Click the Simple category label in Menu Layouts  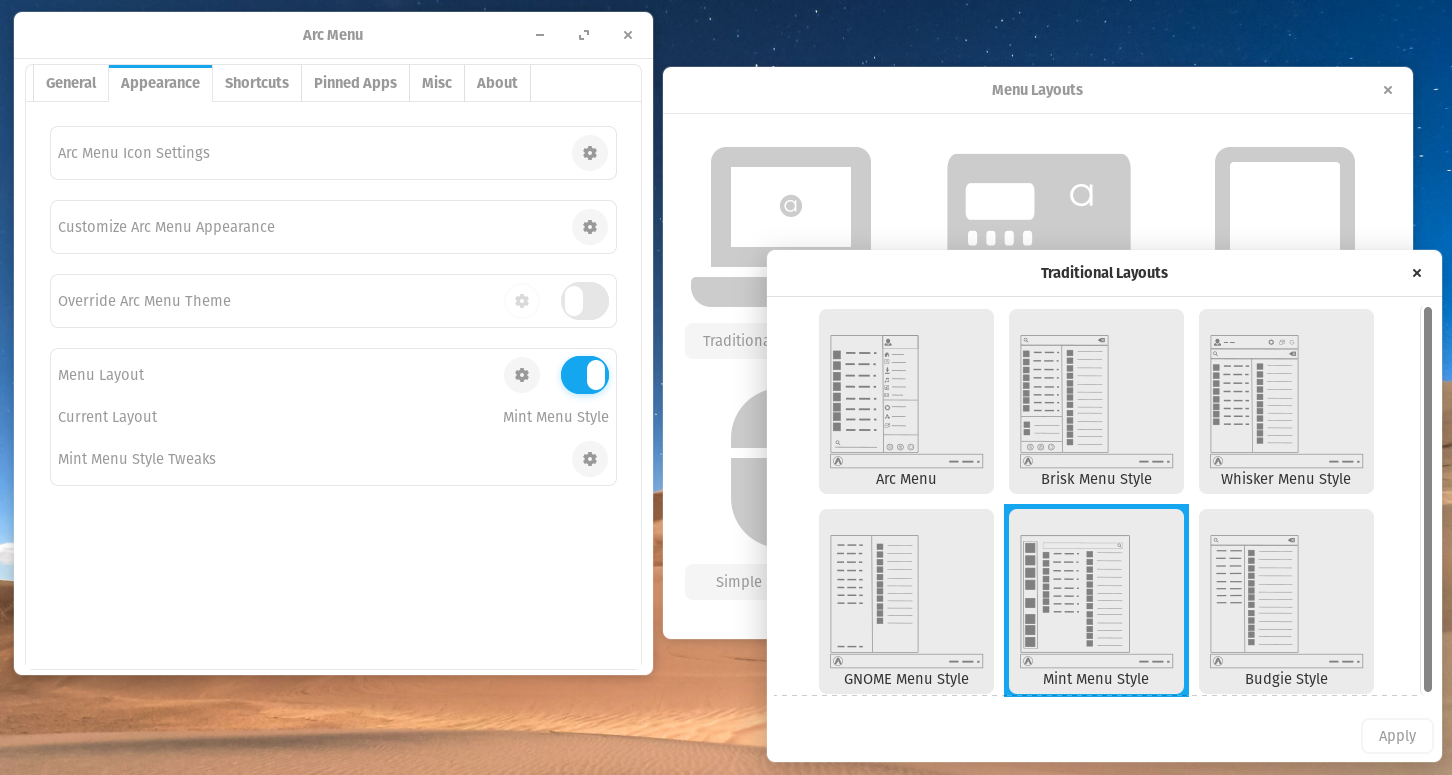pyautogui.click(x=739, y=582)
